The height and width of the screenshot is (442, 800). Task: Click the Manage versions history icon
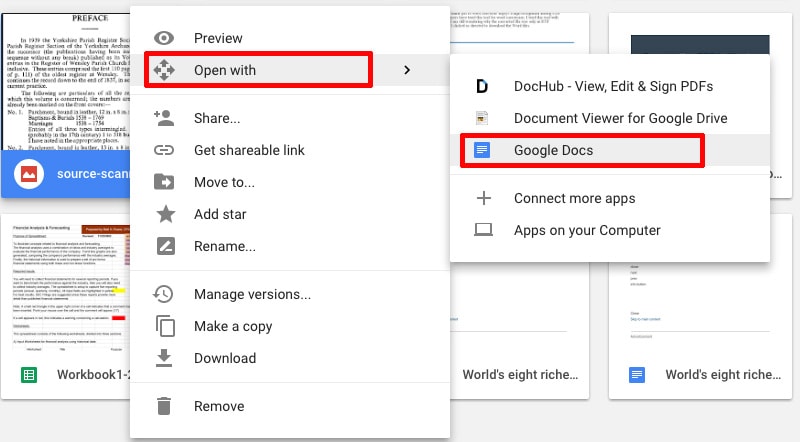click(163, 294)
